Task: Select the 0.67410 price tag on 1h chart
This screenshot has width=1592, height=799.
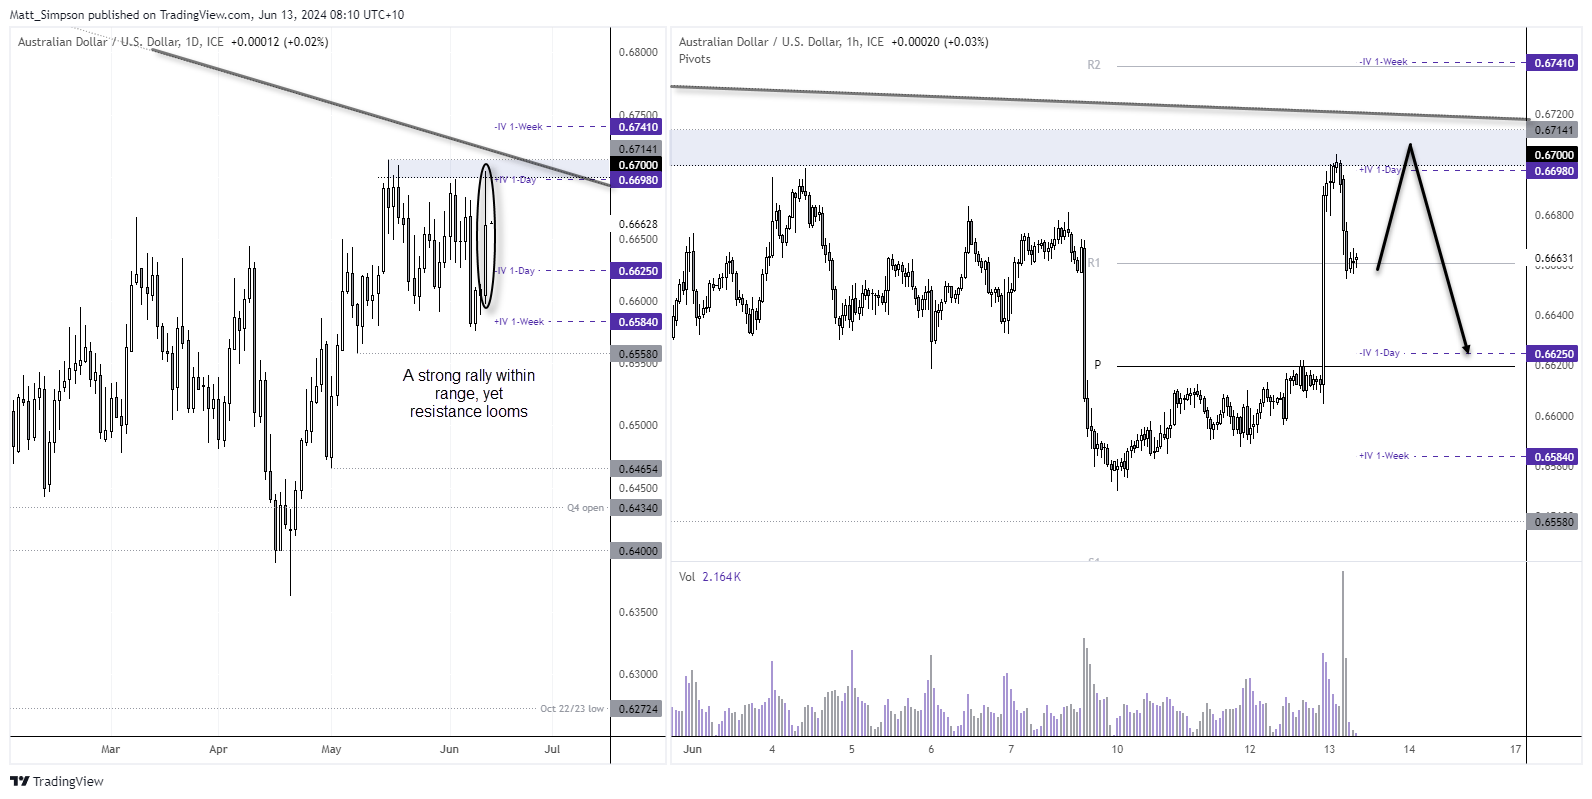Action: 1554,63
